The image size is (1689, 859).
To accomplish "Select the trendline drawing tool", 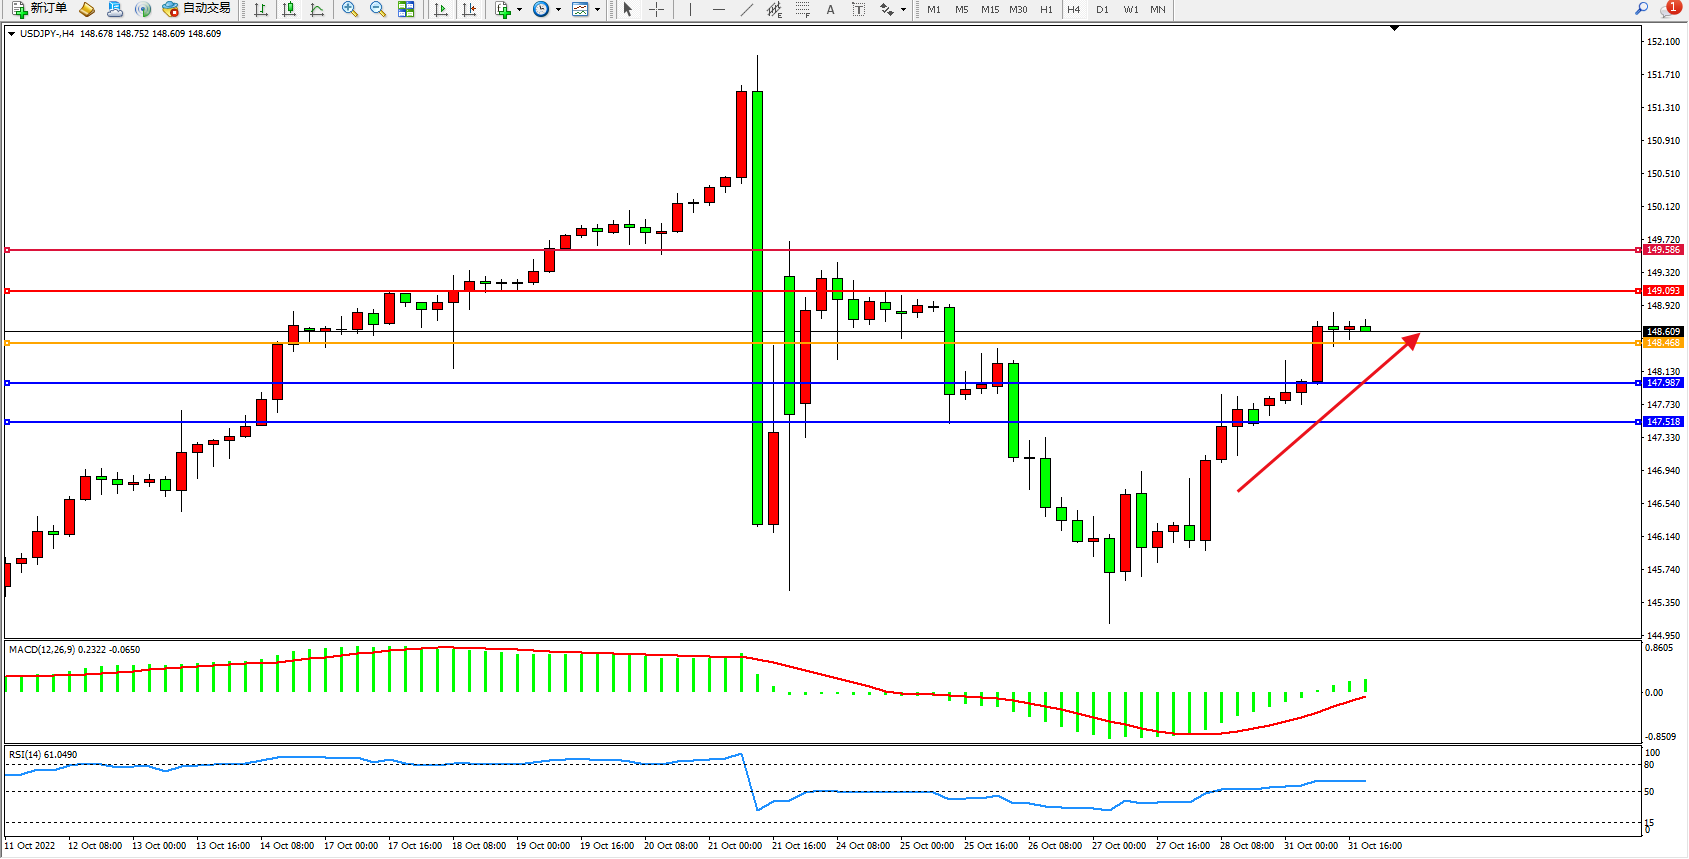I will (x=747, y=9).
